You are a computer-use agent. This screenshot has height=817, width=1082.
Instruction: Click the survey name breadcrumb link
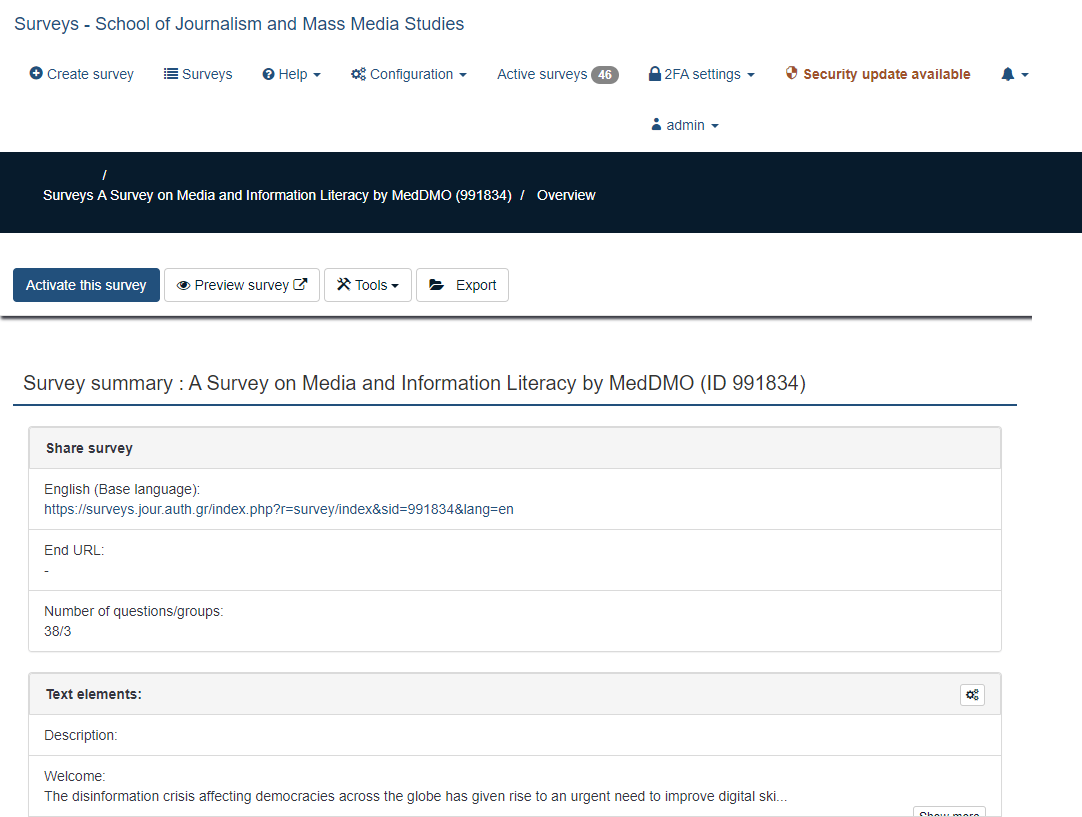tap(304, 195)
